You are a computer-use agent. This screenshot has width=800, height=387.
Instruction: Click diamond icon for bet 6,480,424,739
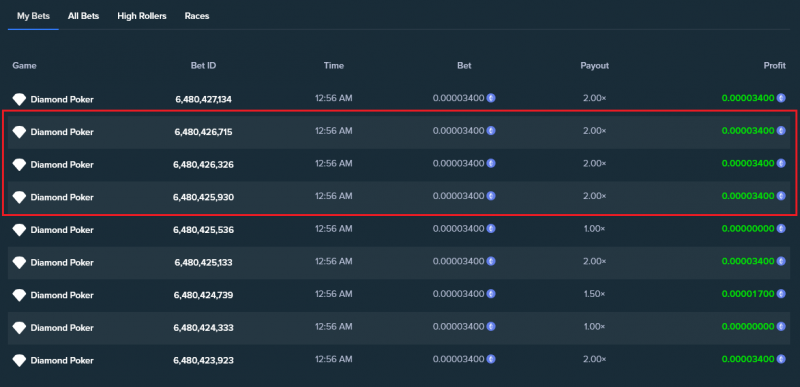coord(19,295)
